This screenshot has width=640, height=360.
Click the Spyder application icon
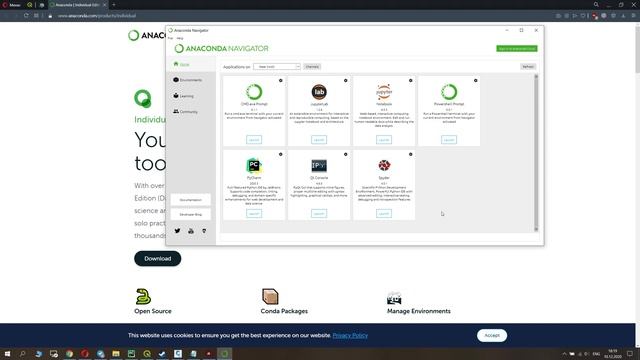pos(384,165)
